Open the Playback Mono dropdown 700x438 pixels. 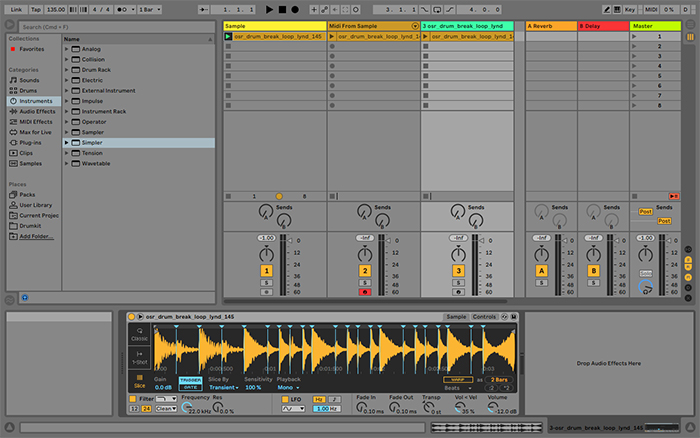(288, 388)
